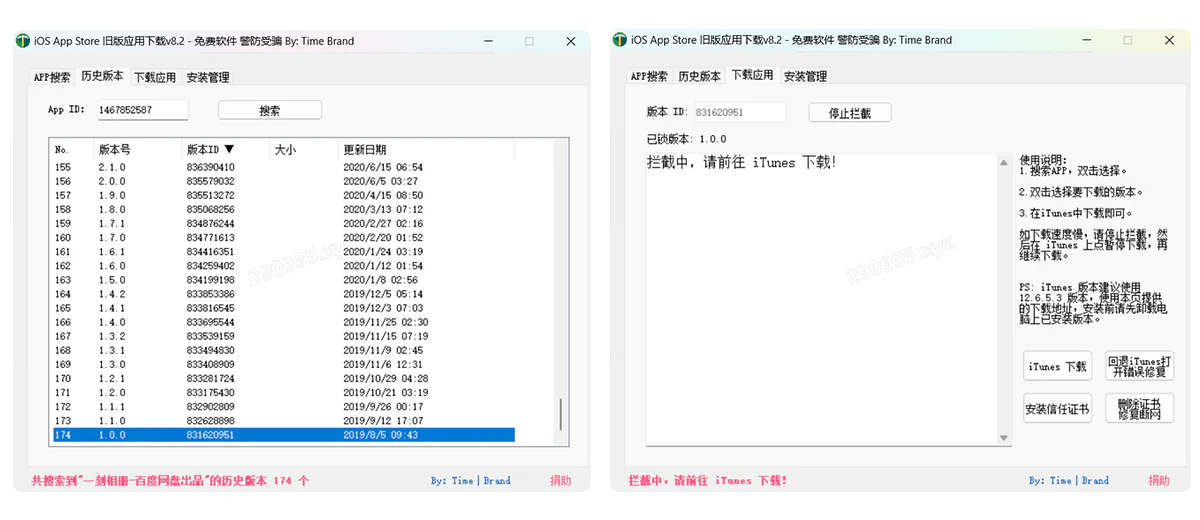Open 安装管理 tab in the left window
Viewport: 1200px width, 520px height.
[208, 77]
